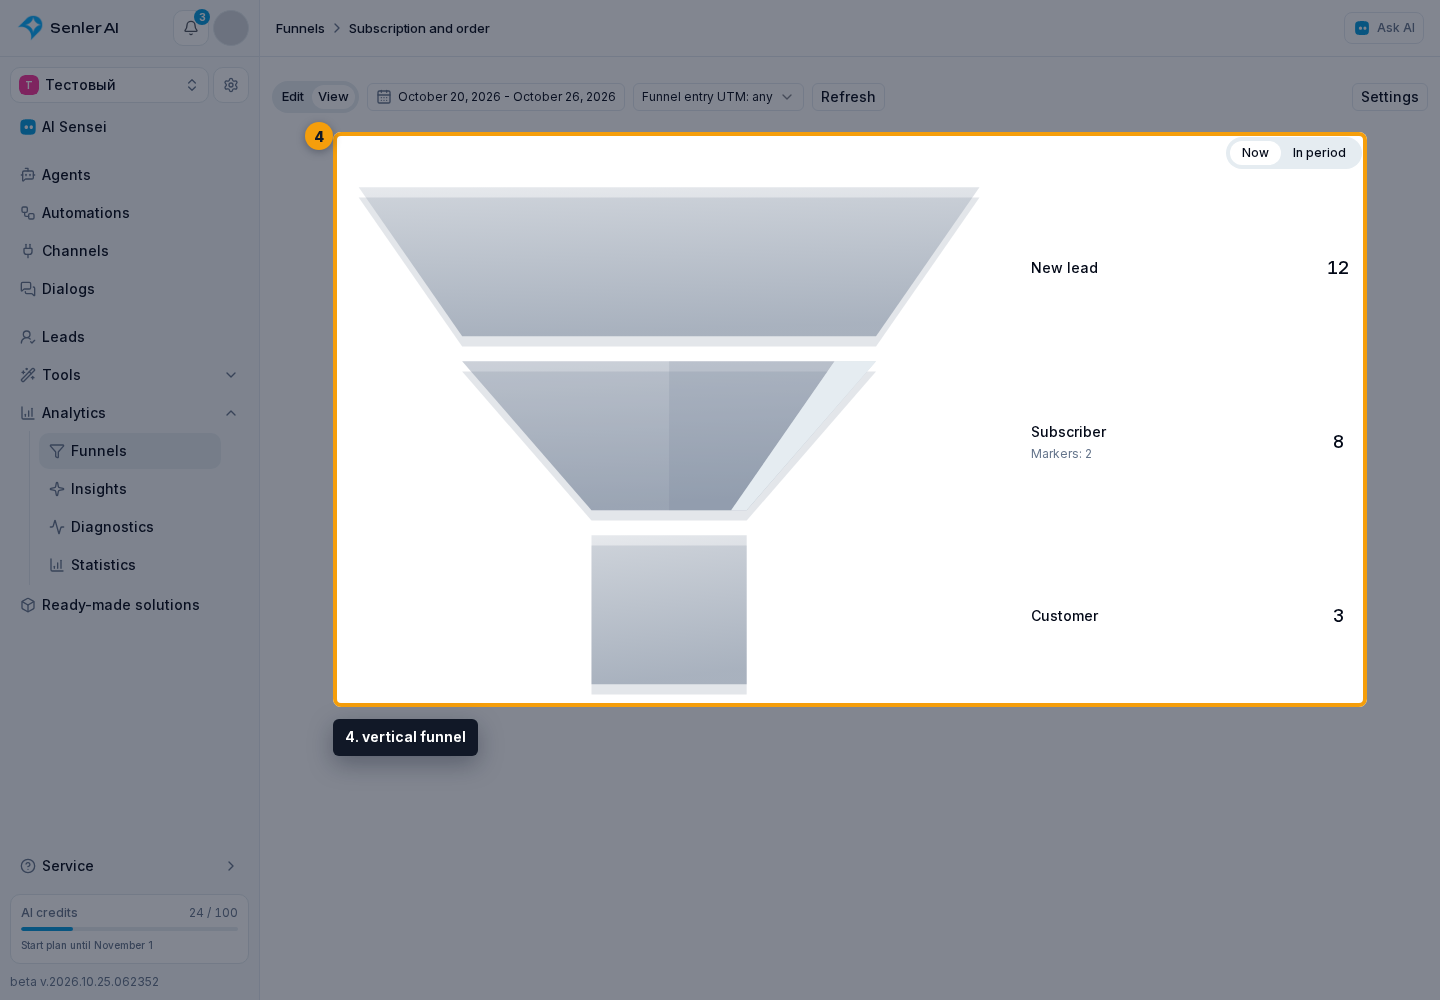Click the Ask AI button

point(1385,28)
